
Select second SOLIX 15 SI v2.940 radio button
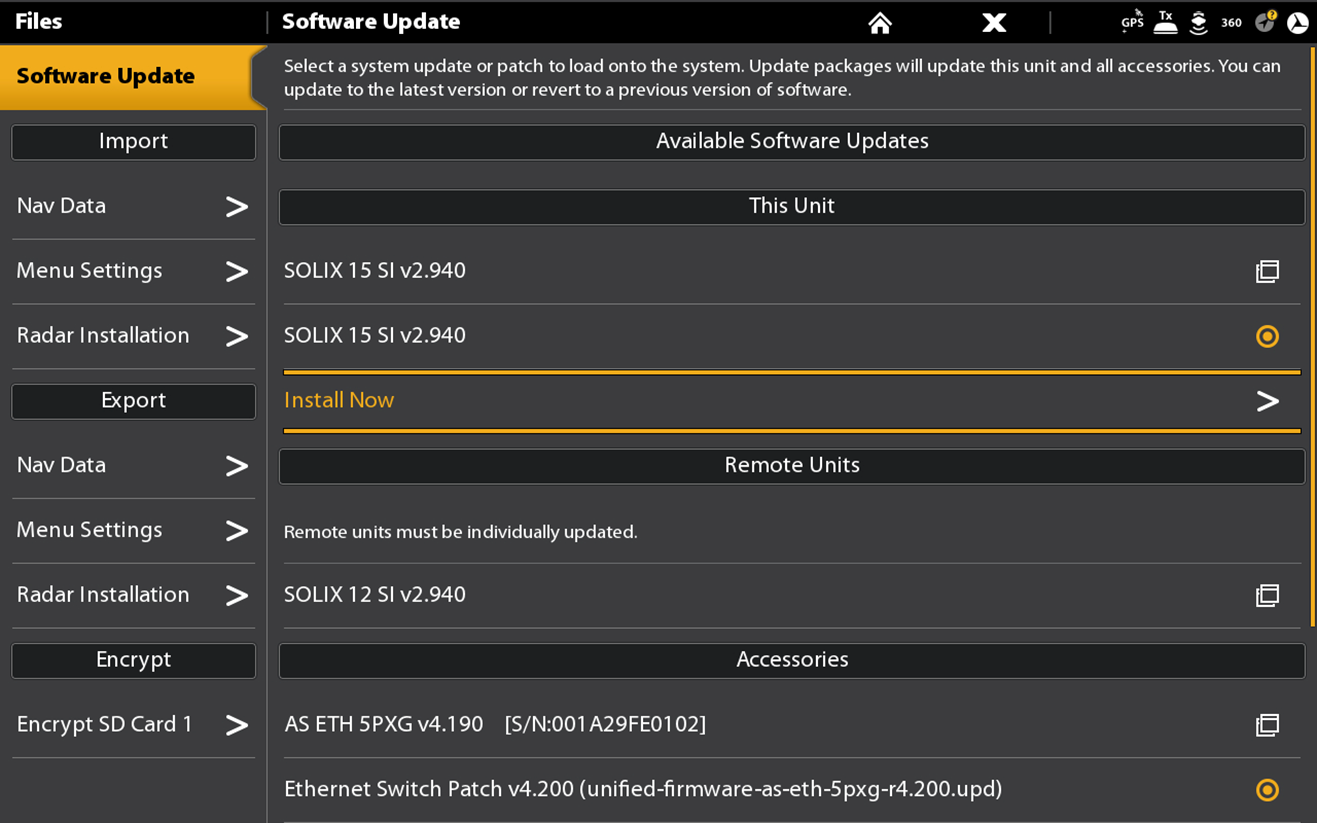click(x=1267, y=336)
